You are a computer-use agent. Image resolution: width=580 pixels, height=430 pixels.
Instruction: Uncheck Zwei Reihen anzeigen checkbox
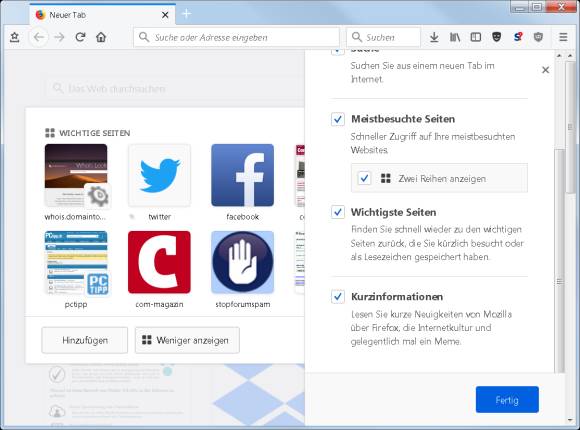[364, 178]
